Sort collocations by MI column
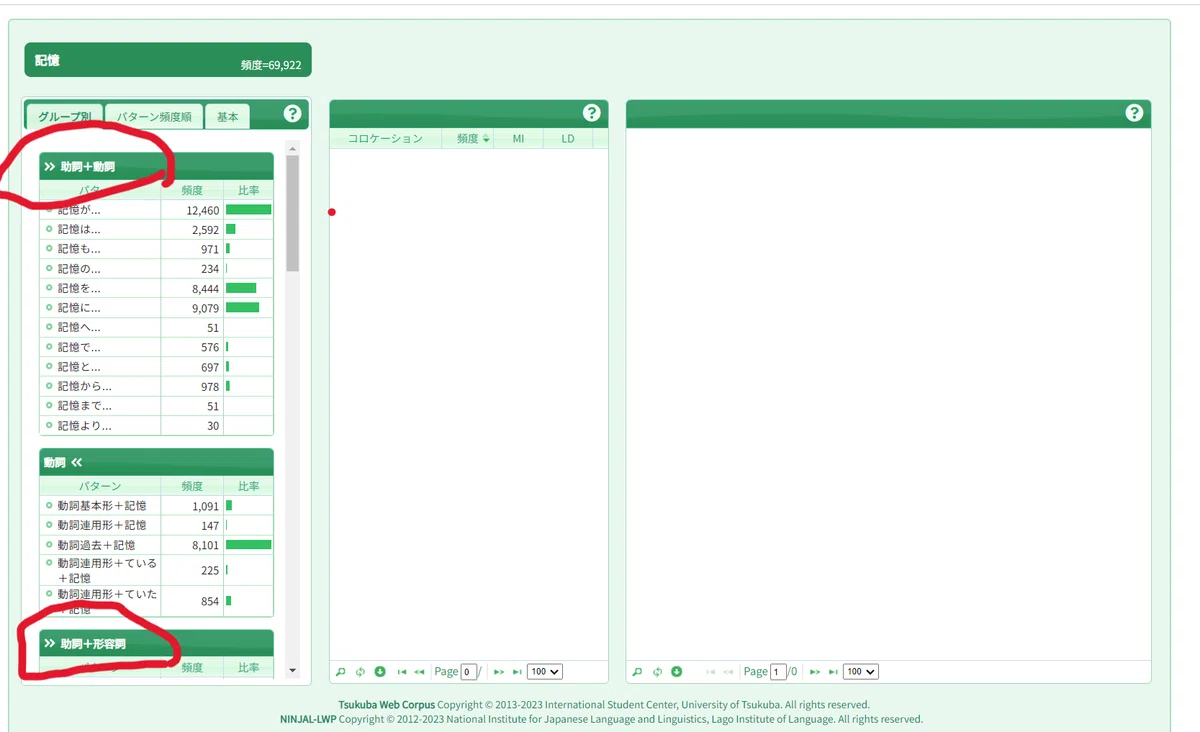The image size is (1200, 732). tap(518, 139)
